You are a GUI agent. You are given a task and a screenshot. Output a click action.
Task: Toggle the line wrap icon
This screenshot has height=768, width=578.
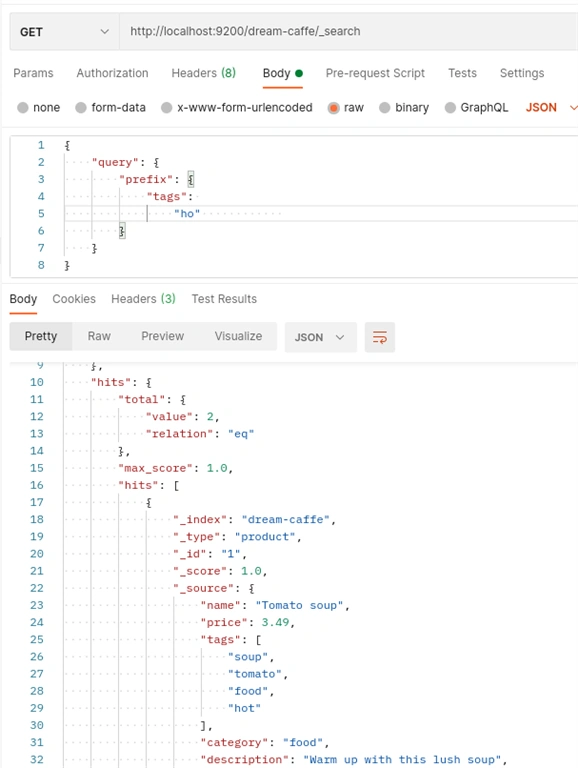click(380, 337)
